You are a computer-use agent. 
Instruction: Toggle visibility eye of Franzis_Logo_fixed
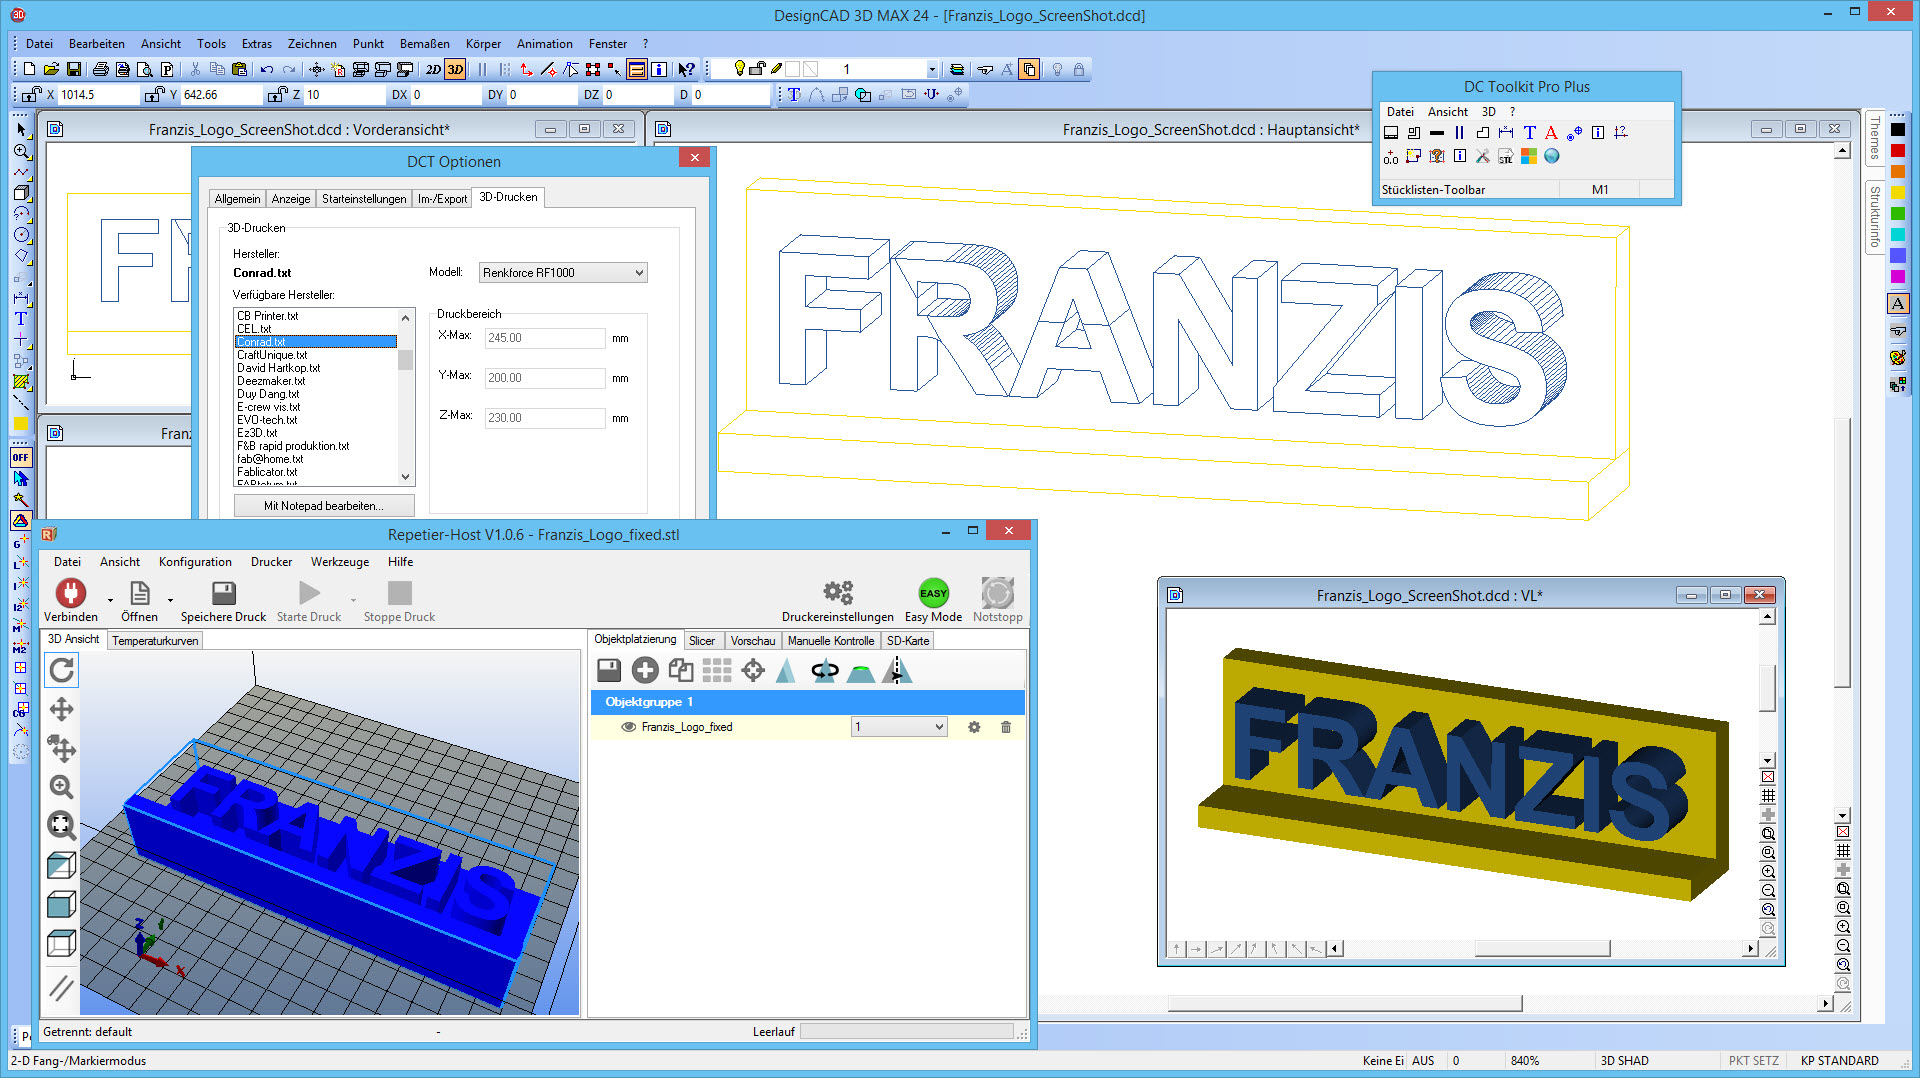[x=628, y=728]
